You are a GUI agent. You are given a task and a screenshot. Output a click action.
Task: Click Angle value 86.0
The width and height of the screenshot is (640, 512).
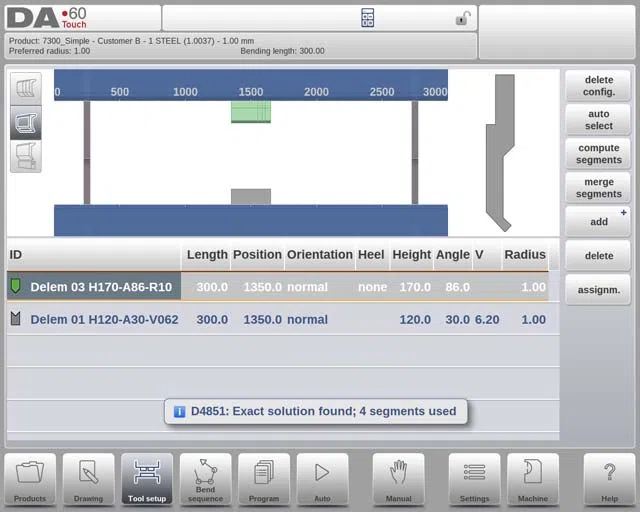(x=458, y=287)
